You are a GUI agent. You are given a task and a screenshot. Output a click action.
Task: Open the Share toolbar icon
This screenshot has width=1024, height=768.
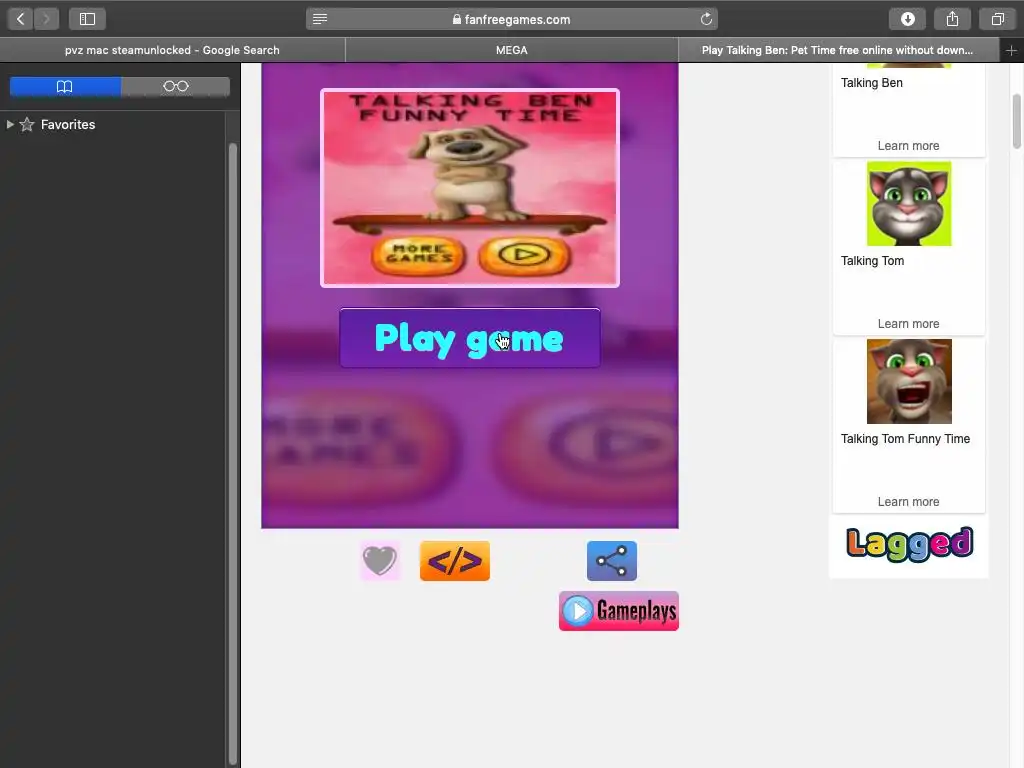pos(952,19)
